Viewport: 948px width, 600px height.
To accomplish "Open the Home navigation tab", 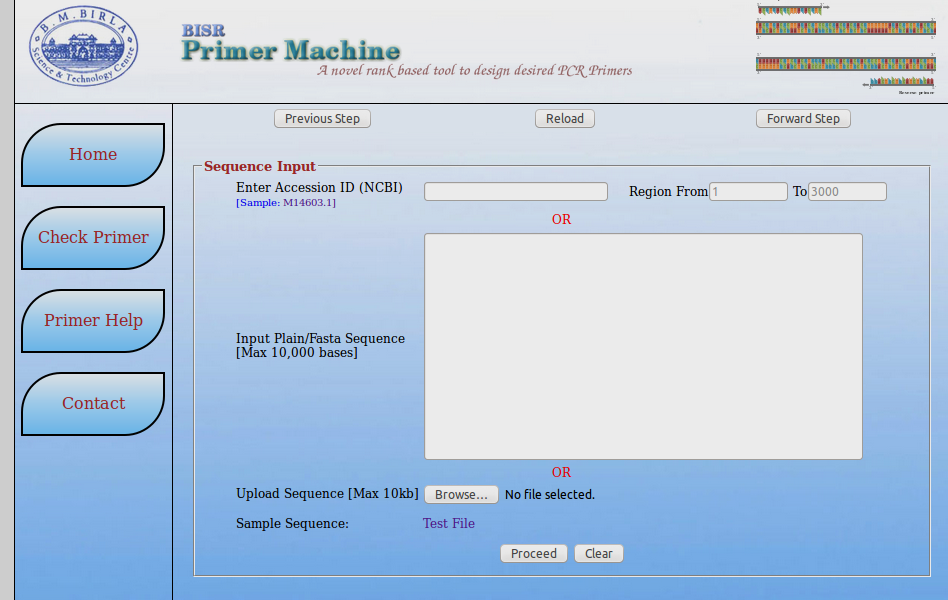I will tap(93, 154).
